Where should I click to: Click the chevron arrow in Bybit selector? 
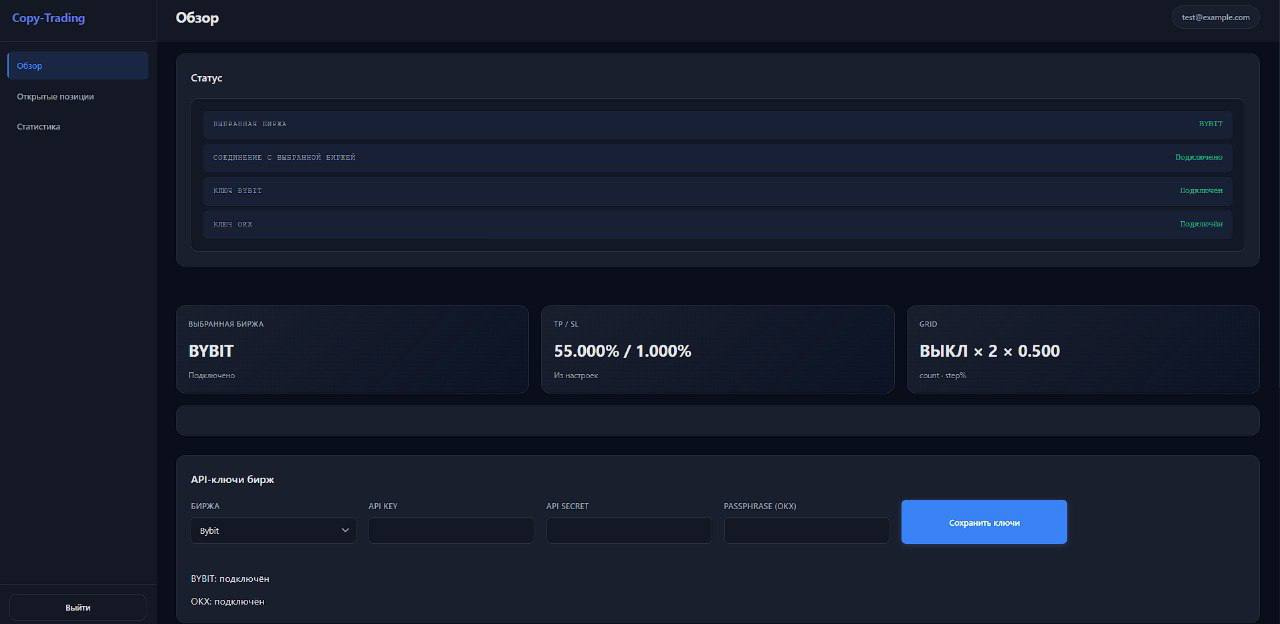point(345,530)
